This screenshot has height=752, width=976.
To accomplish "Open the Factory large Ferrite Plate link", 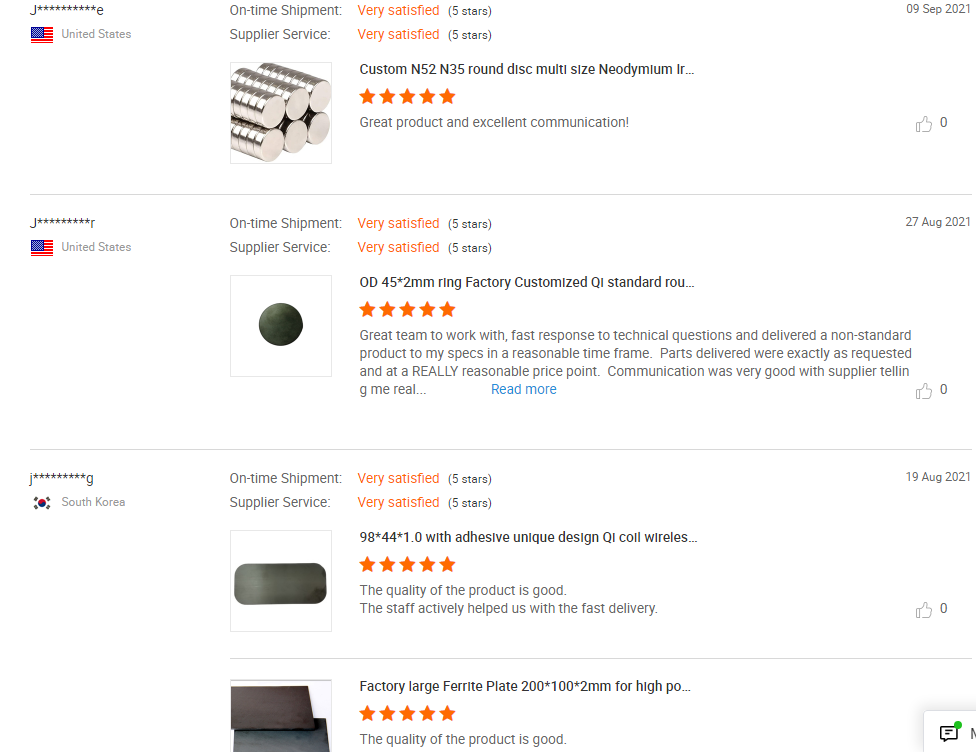I will (525, 687).
